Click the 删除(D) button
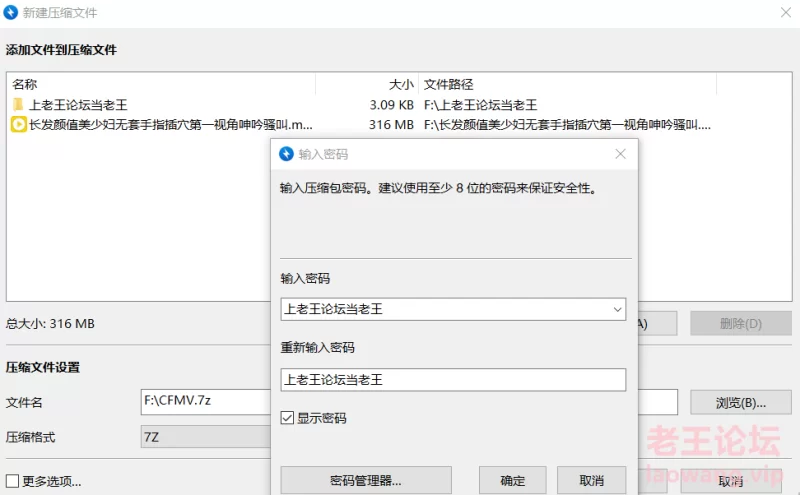800x495 pixels. coord(740,324)
